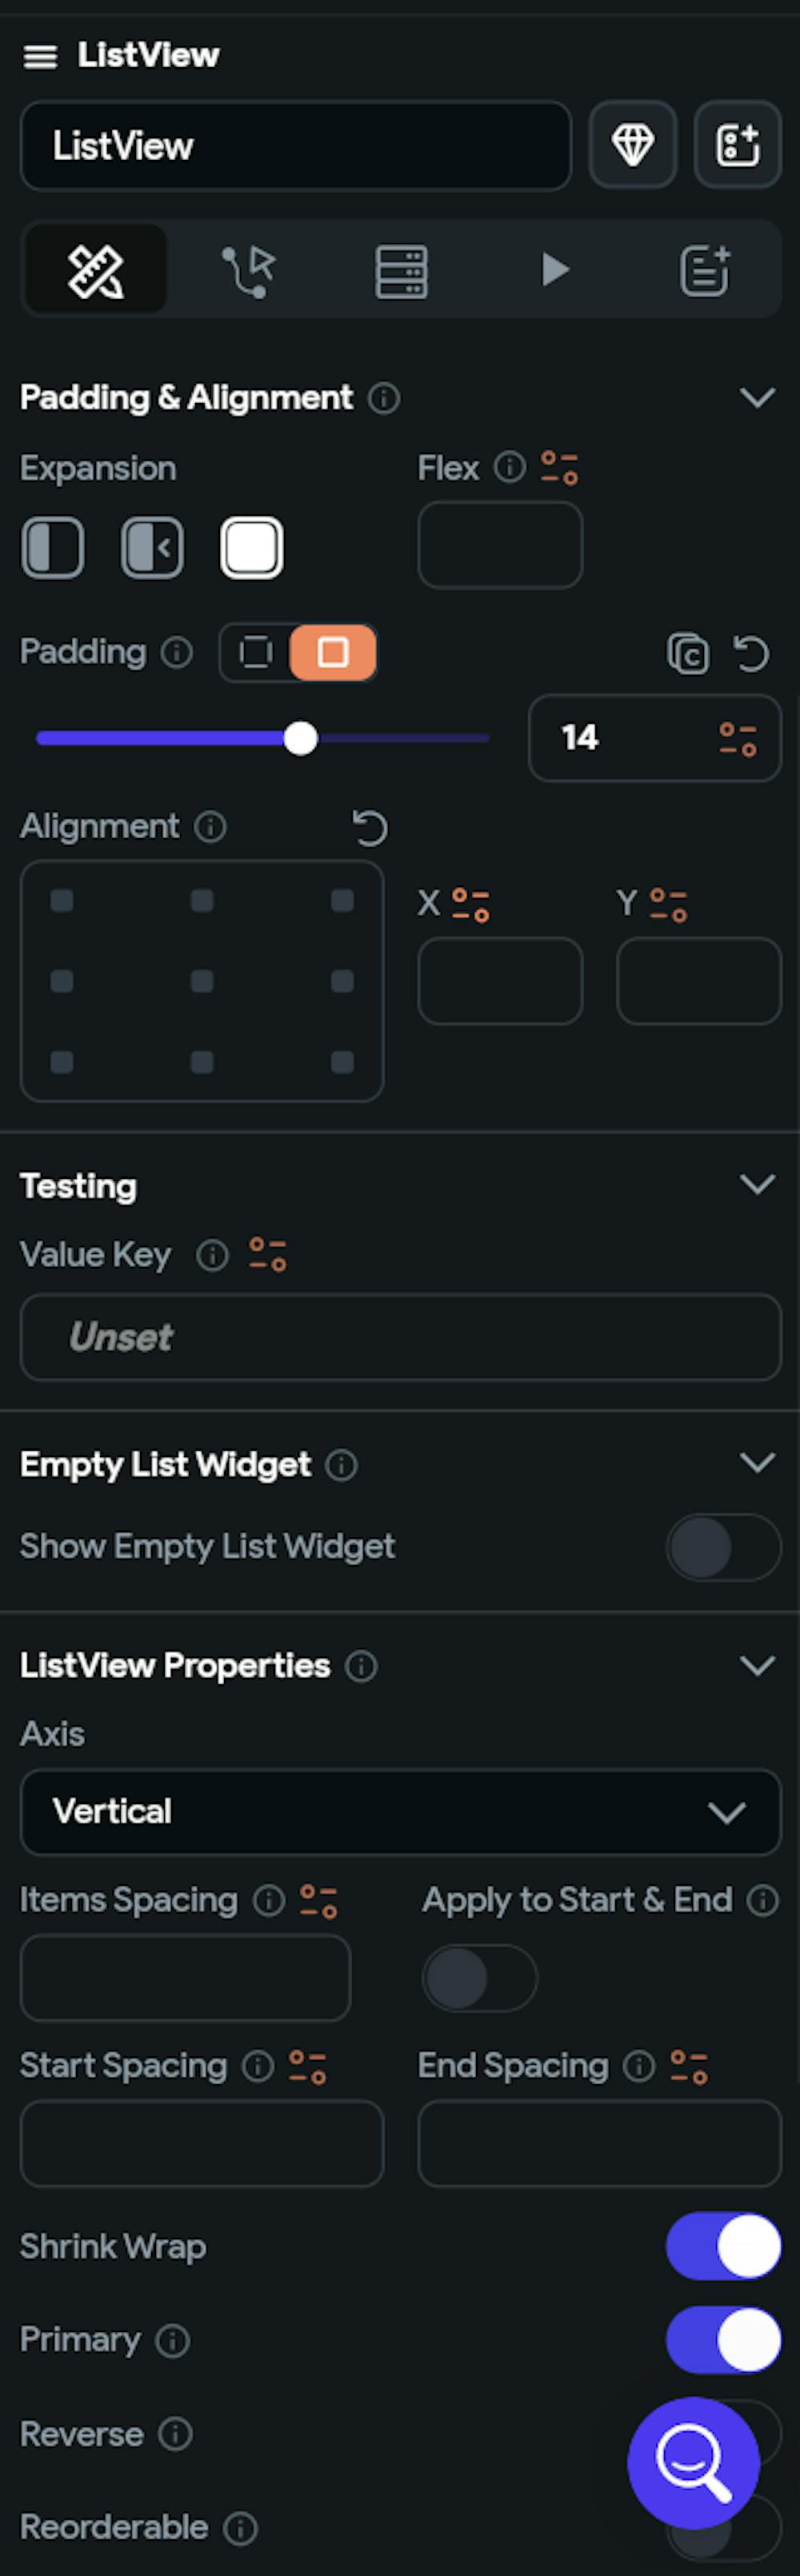
Task: Open the Backend Query database tab
Action: pos(402,270)
